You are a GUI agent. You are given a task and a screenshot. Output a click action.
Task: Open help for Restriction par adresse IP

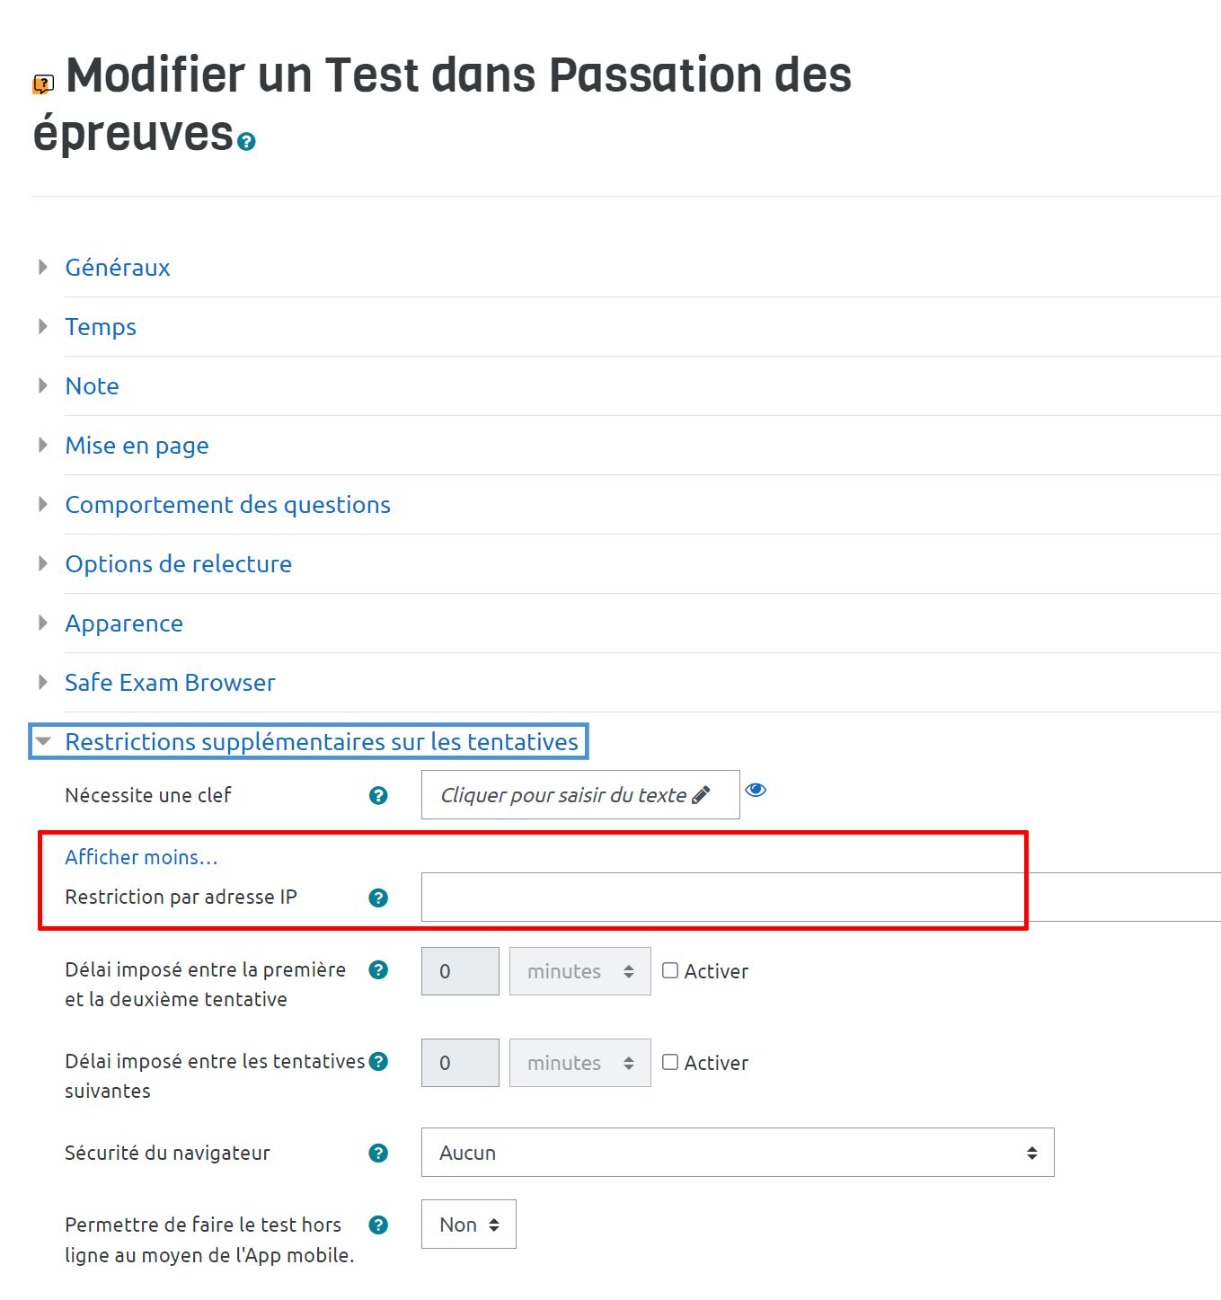pyautogui.click(x=378, y=898)
